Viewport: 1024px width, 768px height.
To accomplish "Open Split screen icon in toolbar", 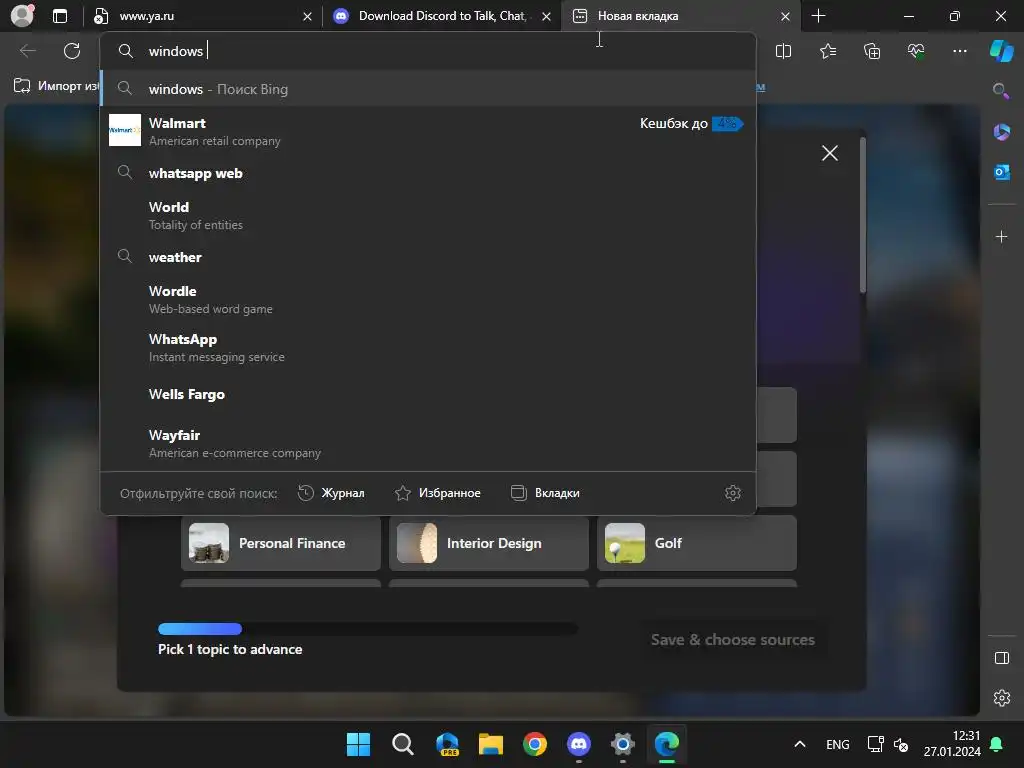I will [783, 51].
